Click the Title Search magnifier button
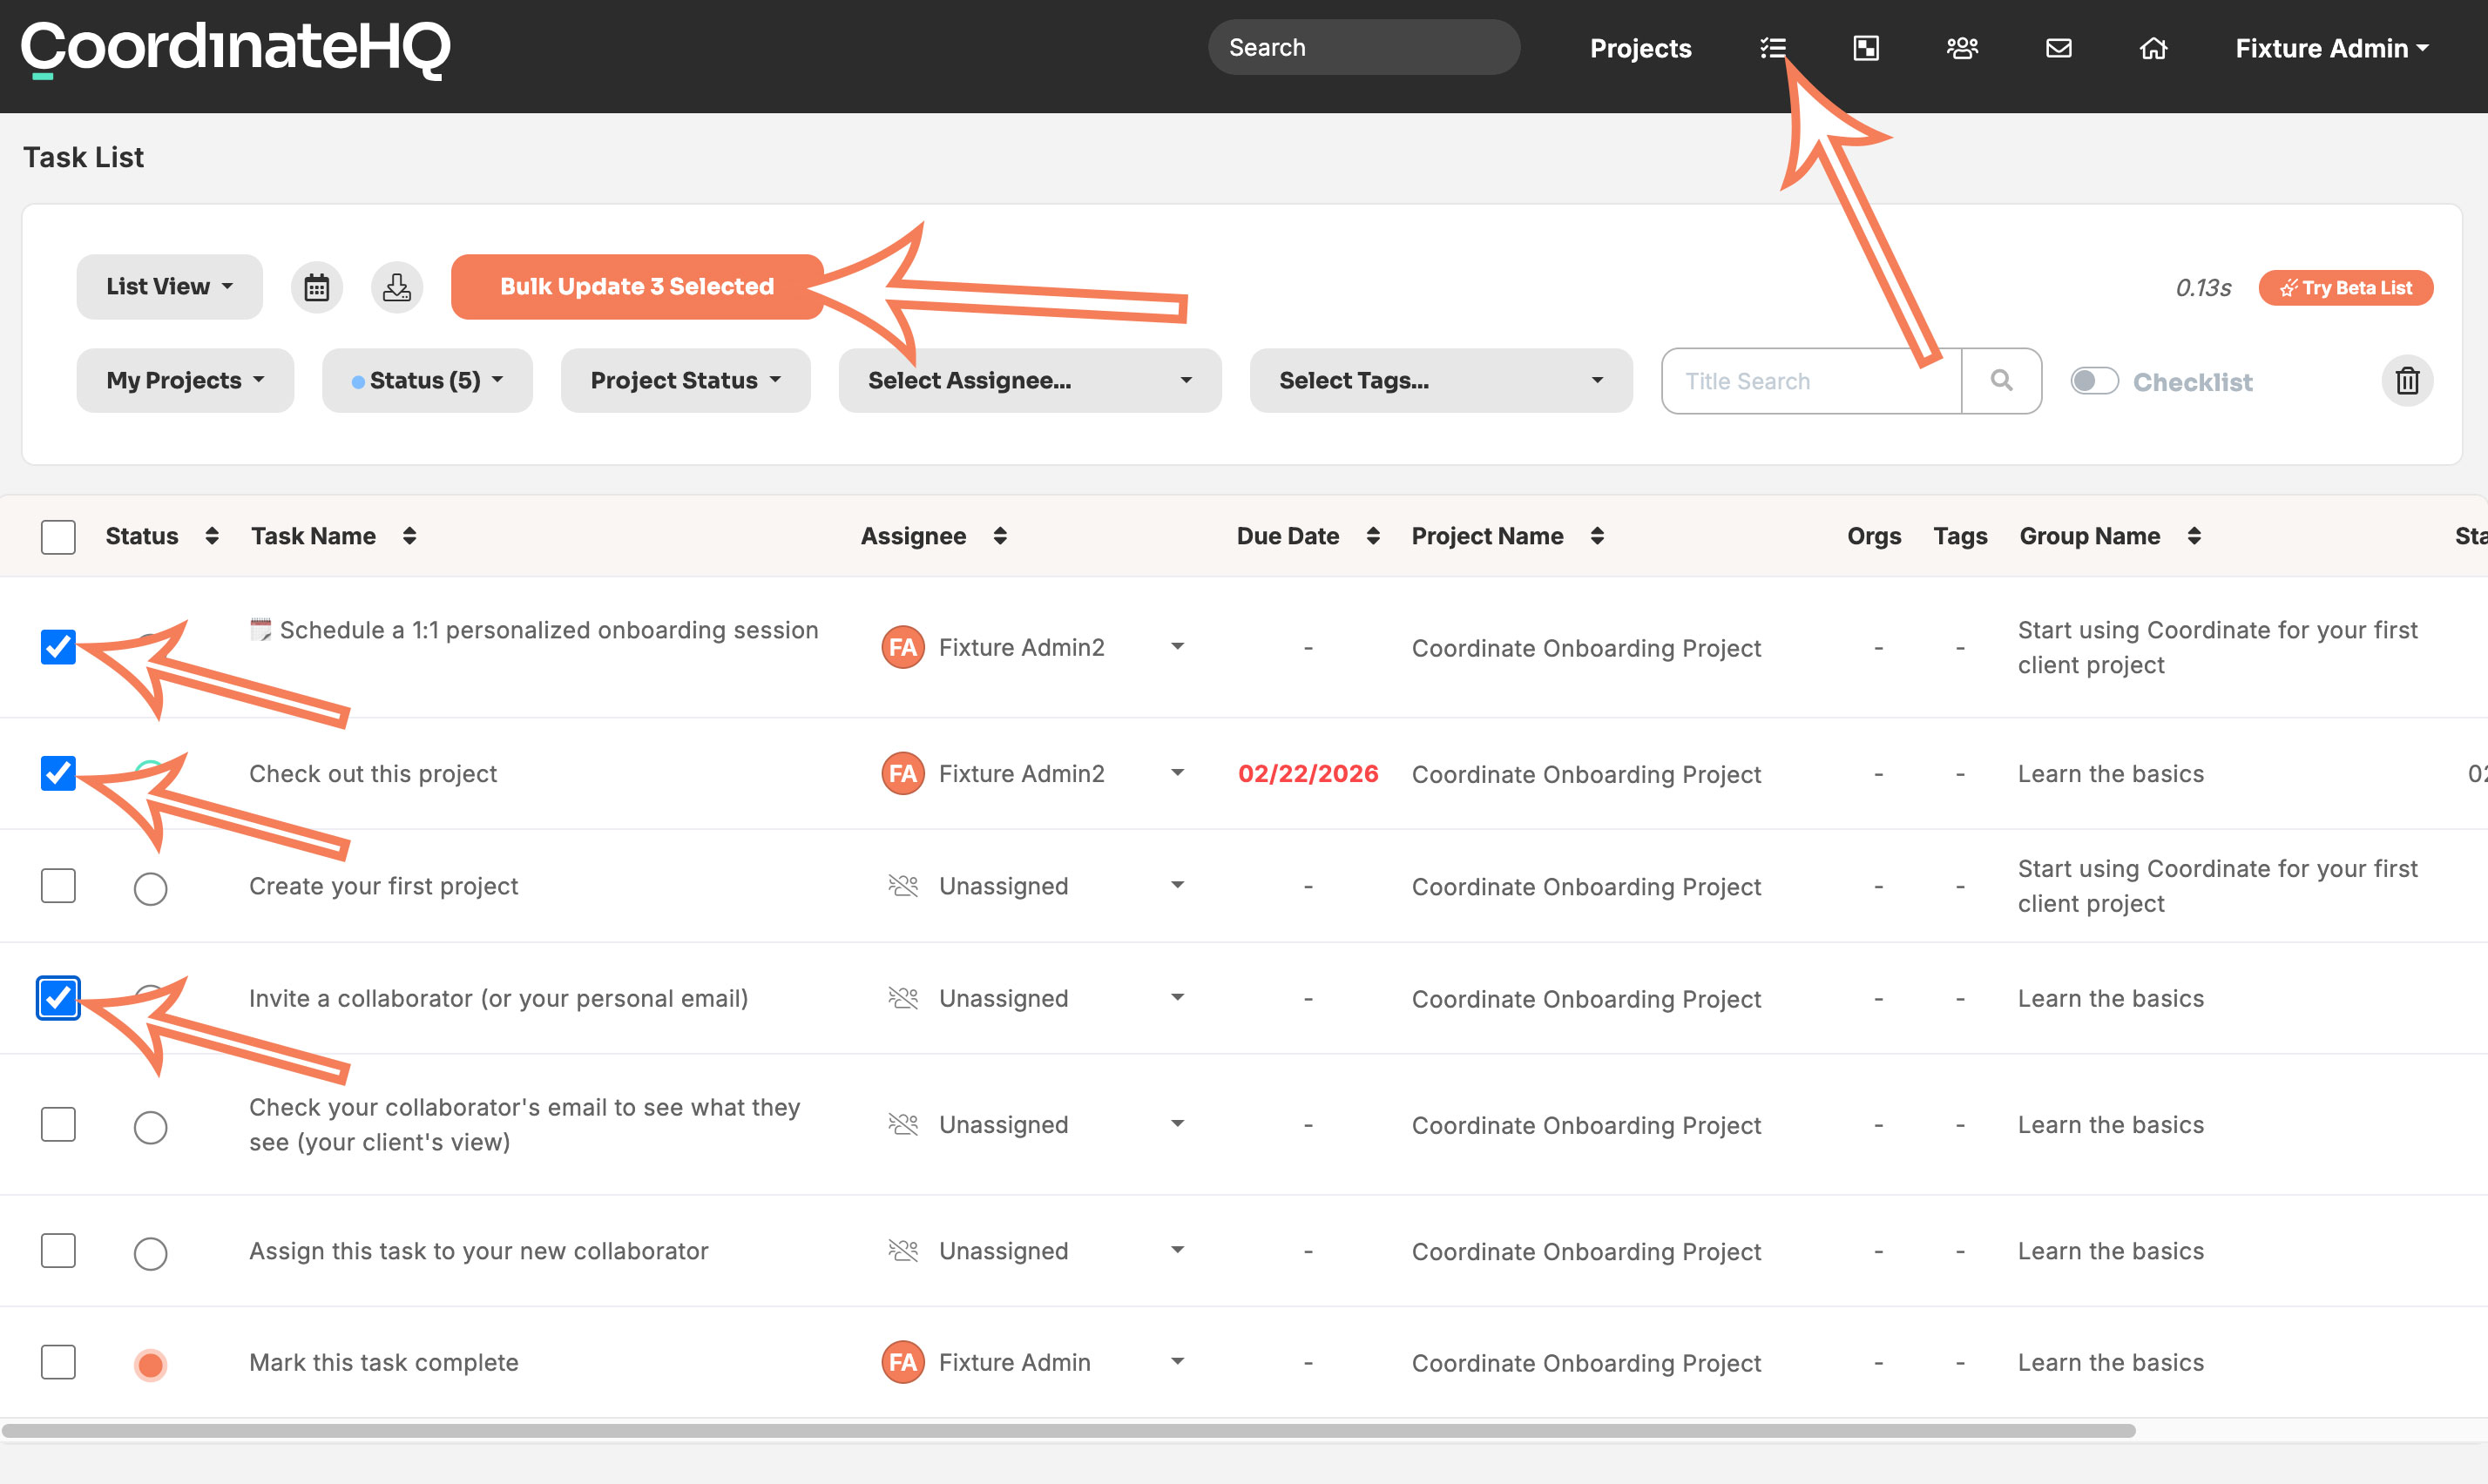The image size is (2488, 1484). pos(2001,381)
